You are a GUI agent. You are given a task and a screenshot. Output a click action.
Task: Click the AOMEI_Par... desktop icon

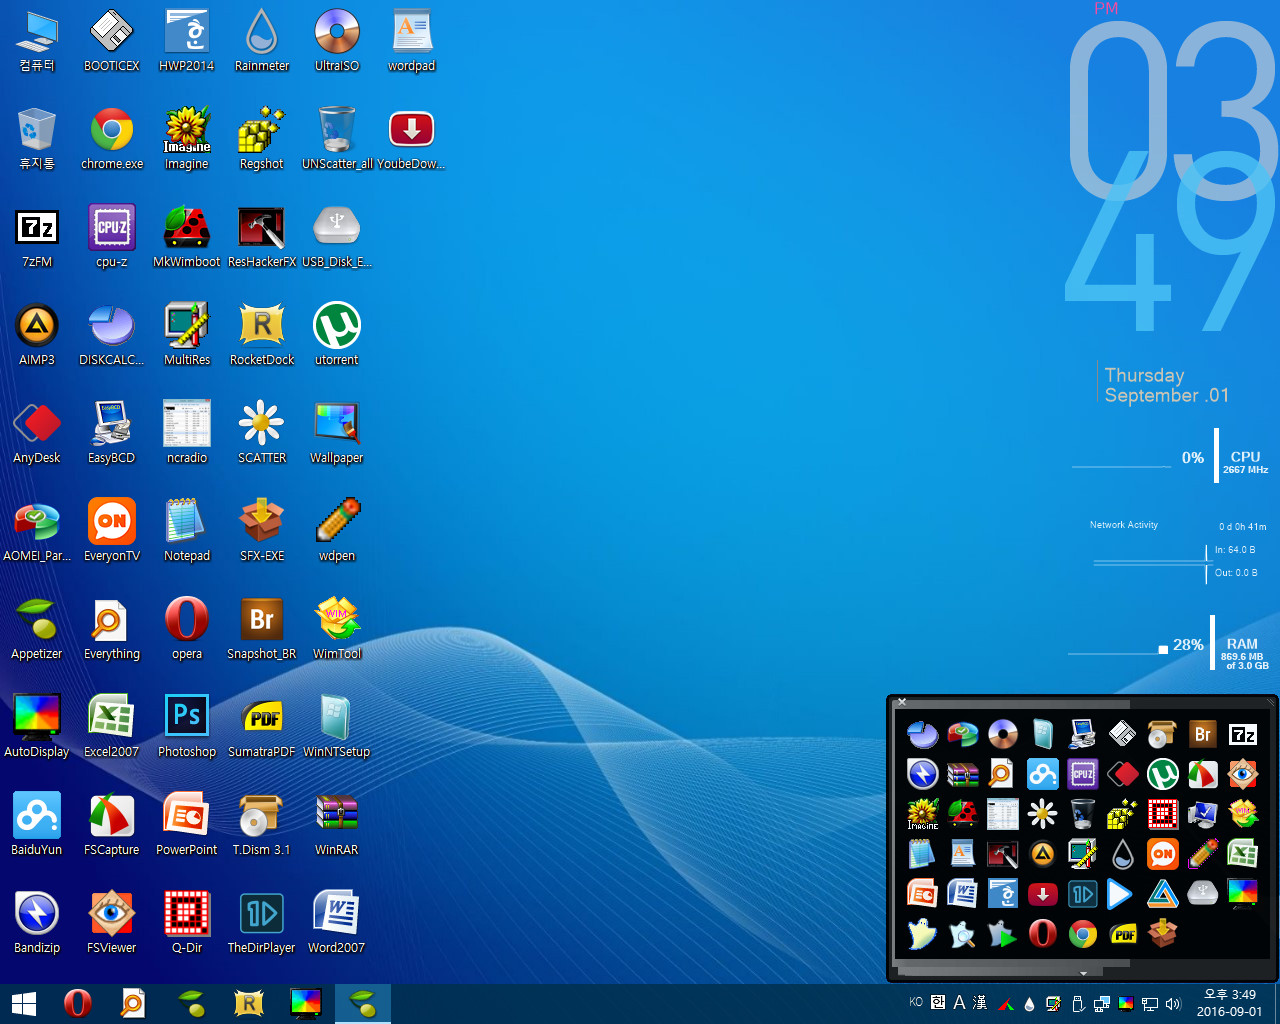click(x=37, y=532)
